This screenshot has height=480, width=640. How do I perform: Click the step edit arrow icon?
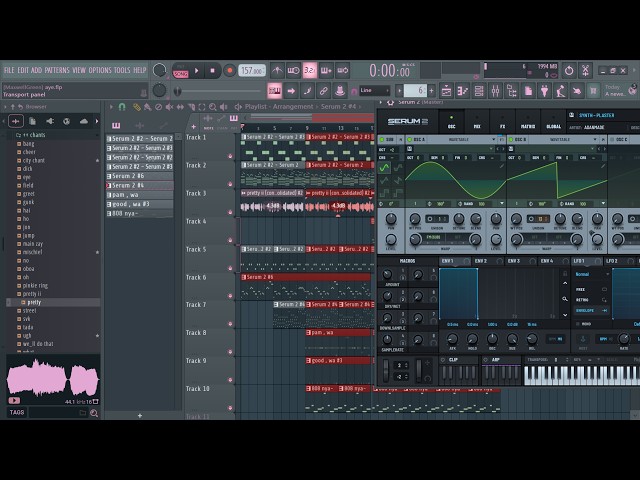tap(291, 91)
